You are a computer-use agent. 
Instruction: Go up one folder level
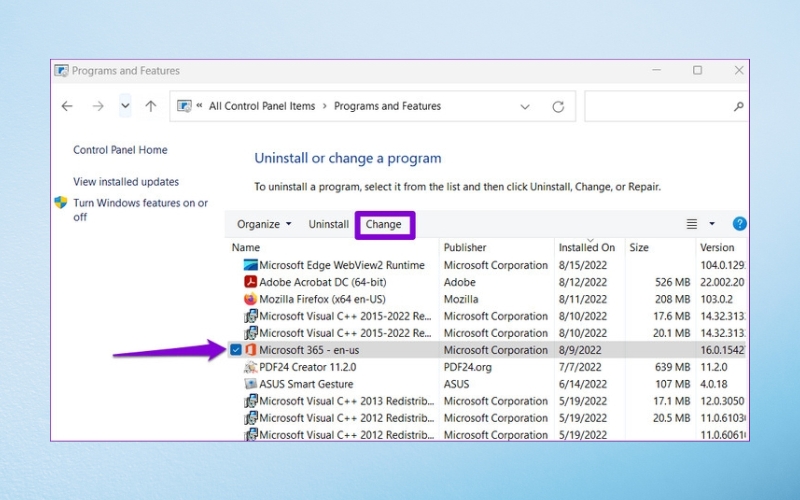151,106
